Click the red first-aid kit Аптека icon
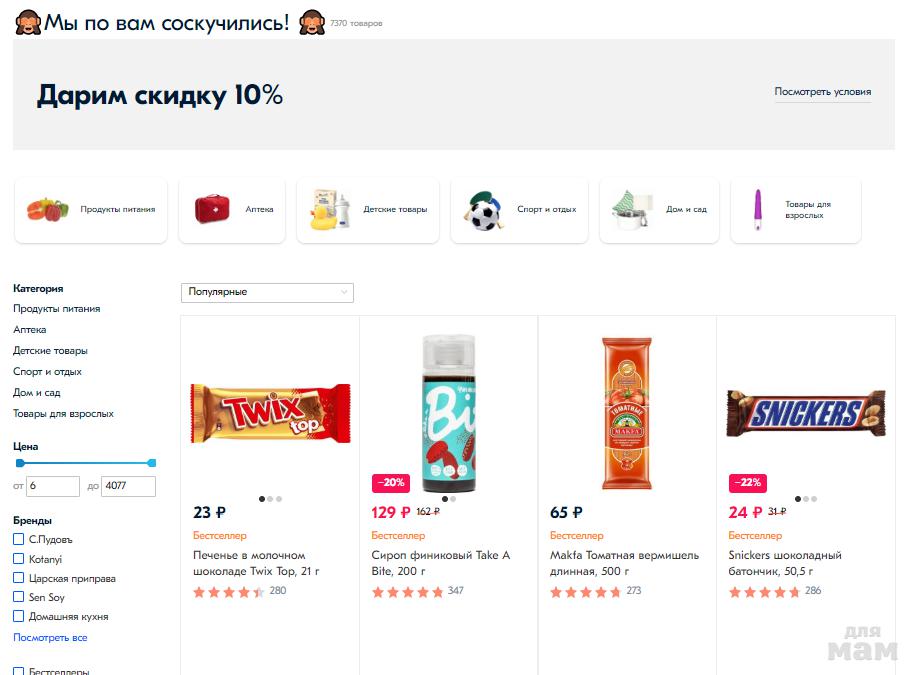The height and width of the screenshot is (675, 913). point(211,210)
